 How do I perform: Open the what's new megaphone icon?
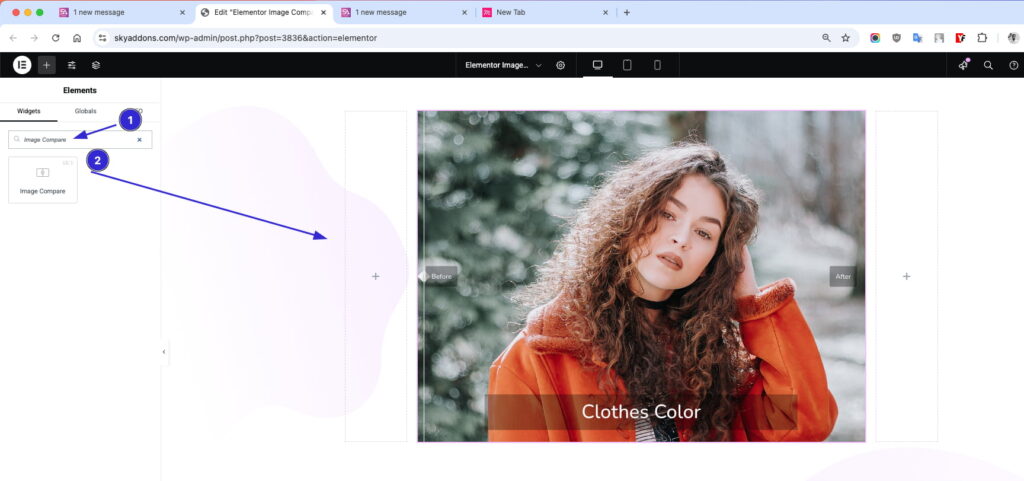[x=963, y=65]
